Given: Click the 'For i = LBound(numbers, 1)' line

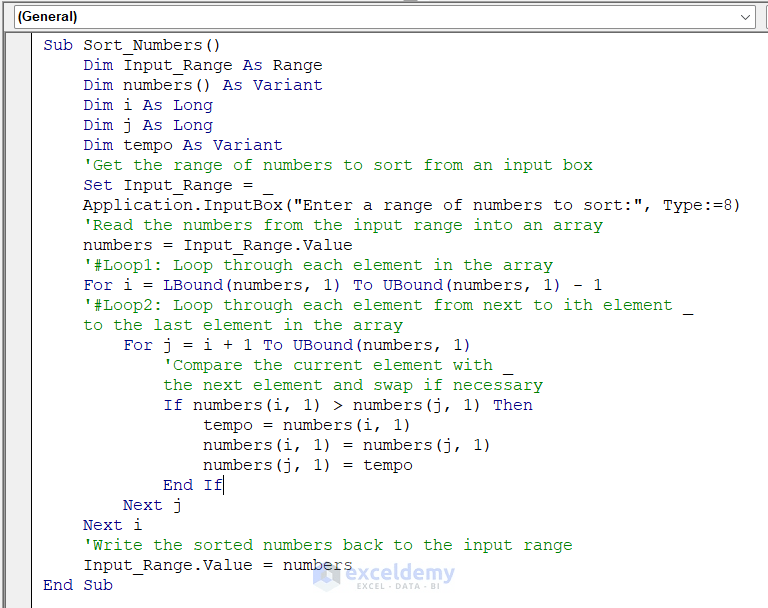Looking at the screenshot, I should pyautogui.click(x=342, y=285).
